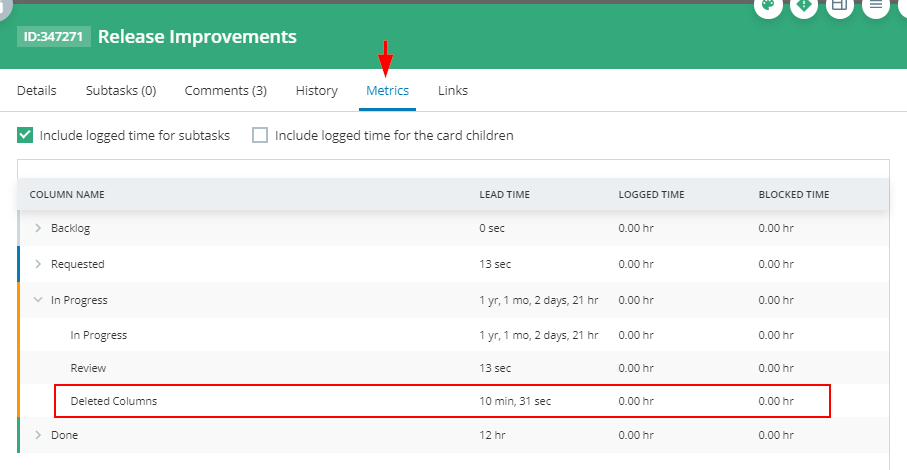Switch to the Details tab
907x470 pixels.
[x=37, y=91]
